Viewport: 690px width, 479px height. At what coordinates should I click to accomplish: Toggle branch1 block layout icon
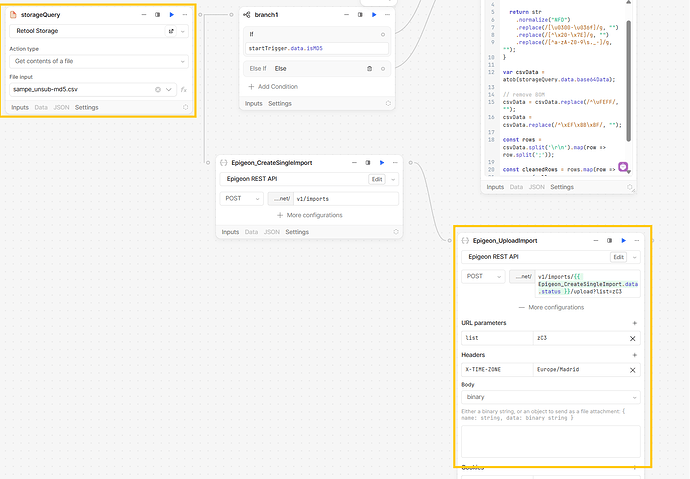click(x=360, y=15)
